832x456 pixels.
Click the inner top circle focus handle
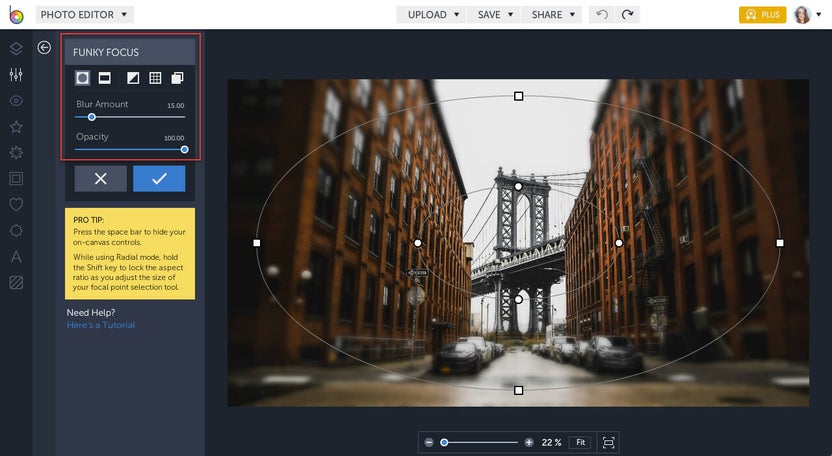pyautogui.click(x=518, y=186)
